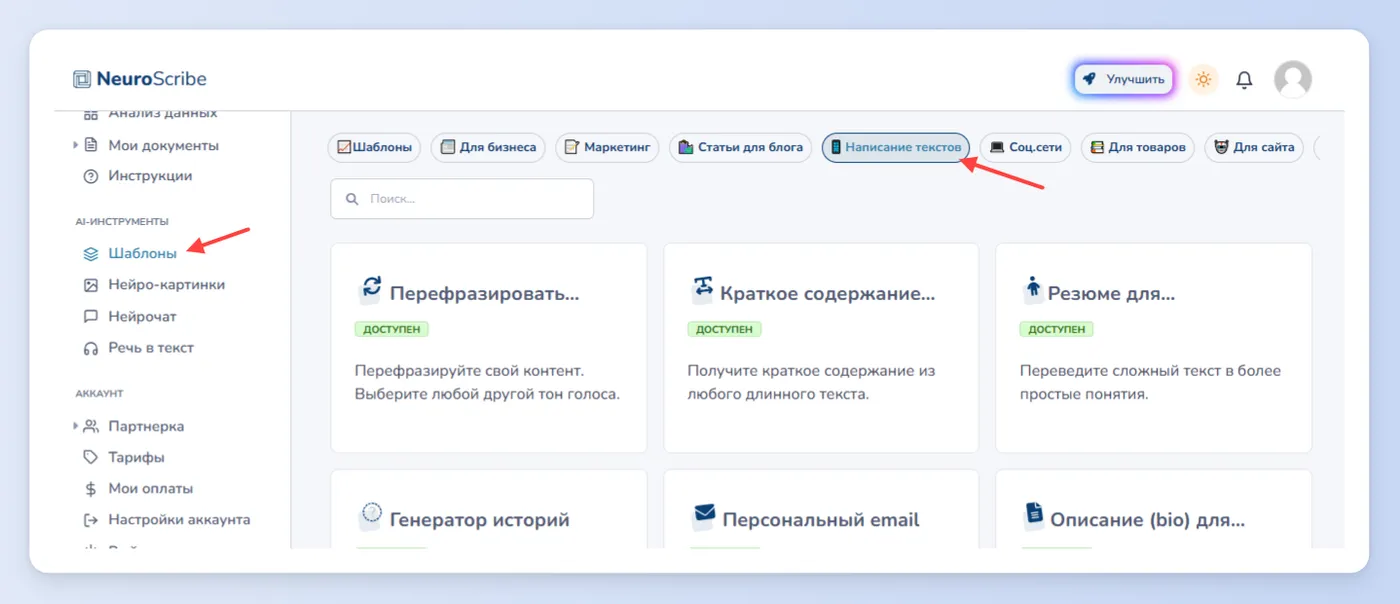Open the Речь в текст sidebar link
Viewport: 1400px width, 604px height.
[x=151, y=348]
